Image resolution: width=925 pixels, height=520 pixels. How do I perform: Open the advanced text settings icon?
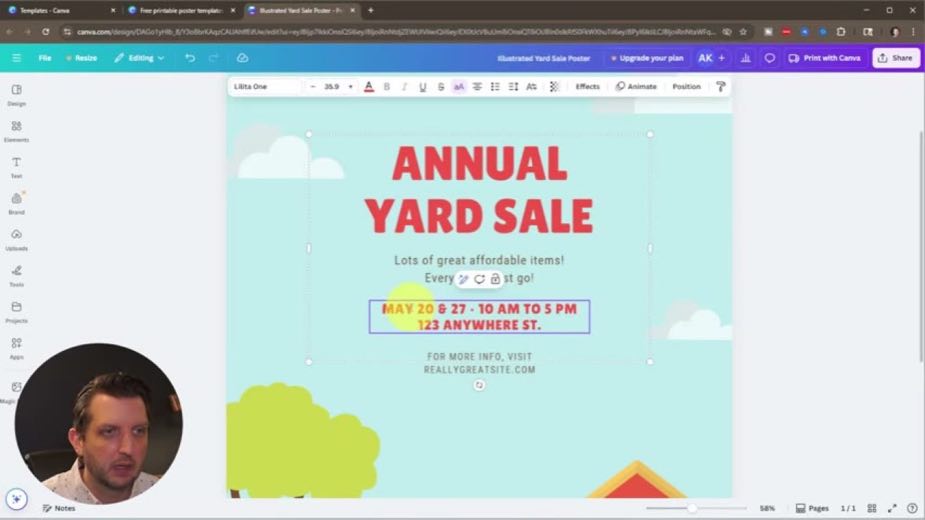532,87
